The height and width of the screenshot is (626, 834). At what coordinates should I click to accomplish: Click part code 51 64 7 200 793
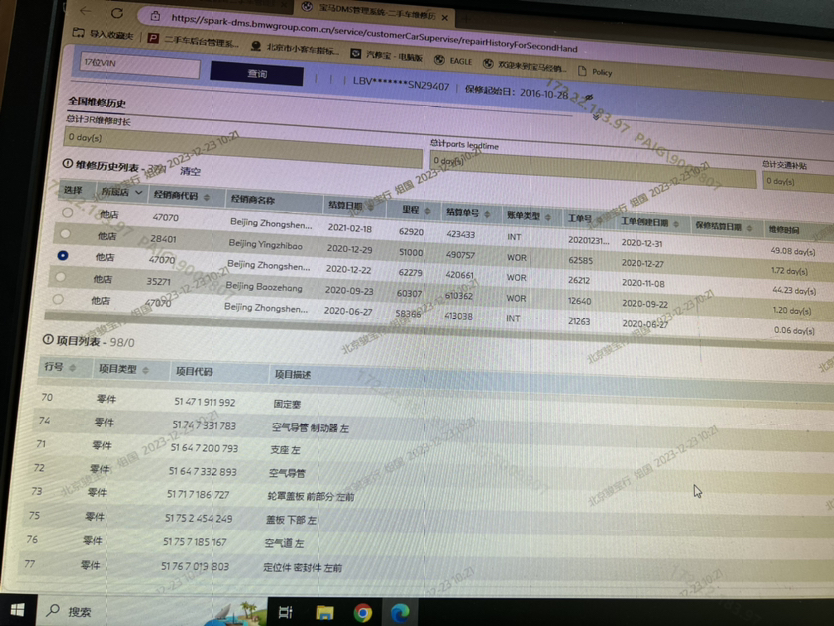pyautogui.click(x=204, y=448)
